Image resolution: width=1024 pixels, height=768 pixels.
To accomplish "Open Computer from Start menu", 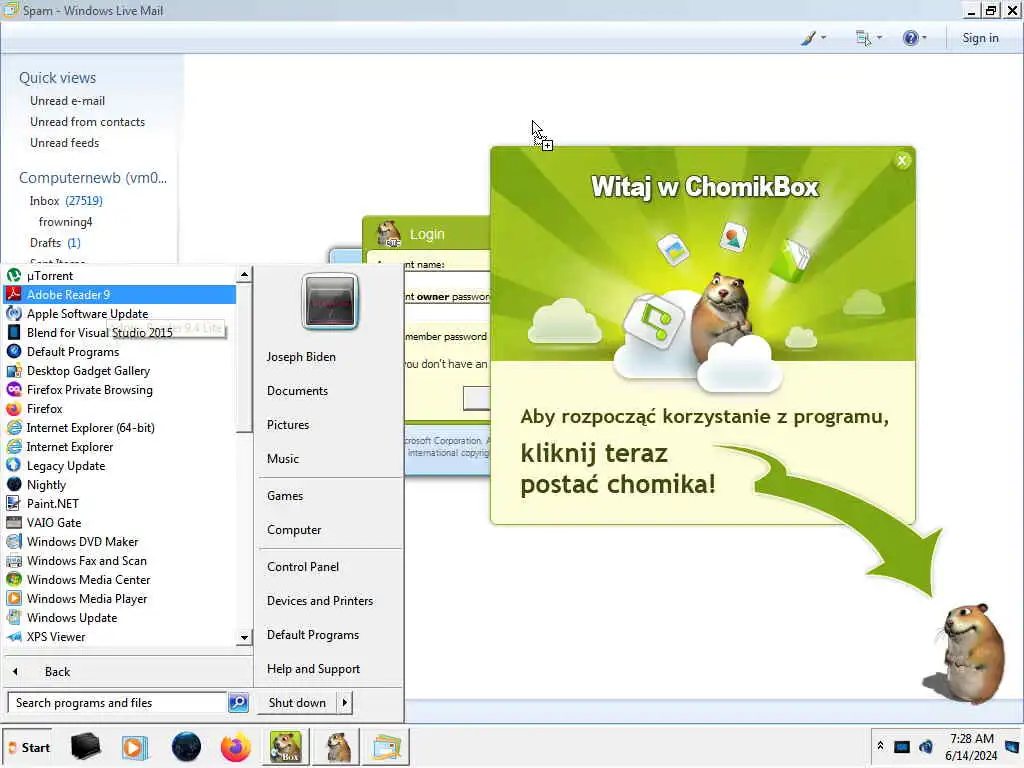I will (294, 530).
